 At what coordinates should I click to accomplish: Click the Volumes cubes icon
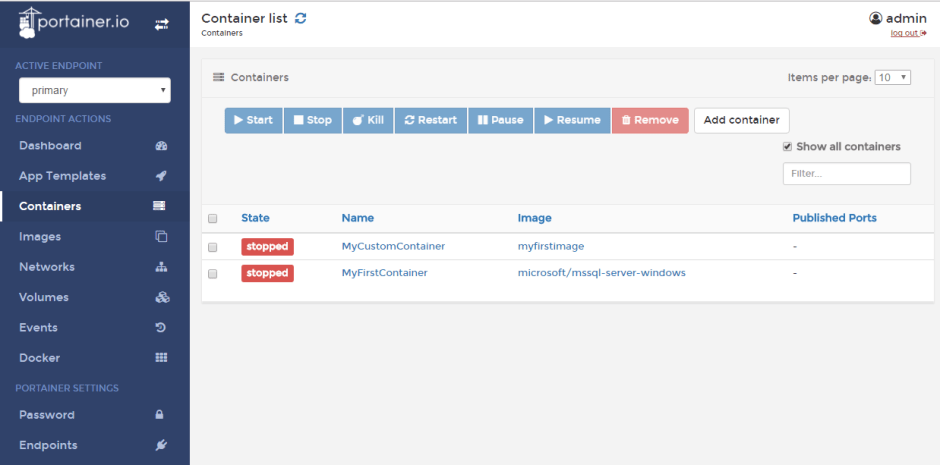coord(161,298)
